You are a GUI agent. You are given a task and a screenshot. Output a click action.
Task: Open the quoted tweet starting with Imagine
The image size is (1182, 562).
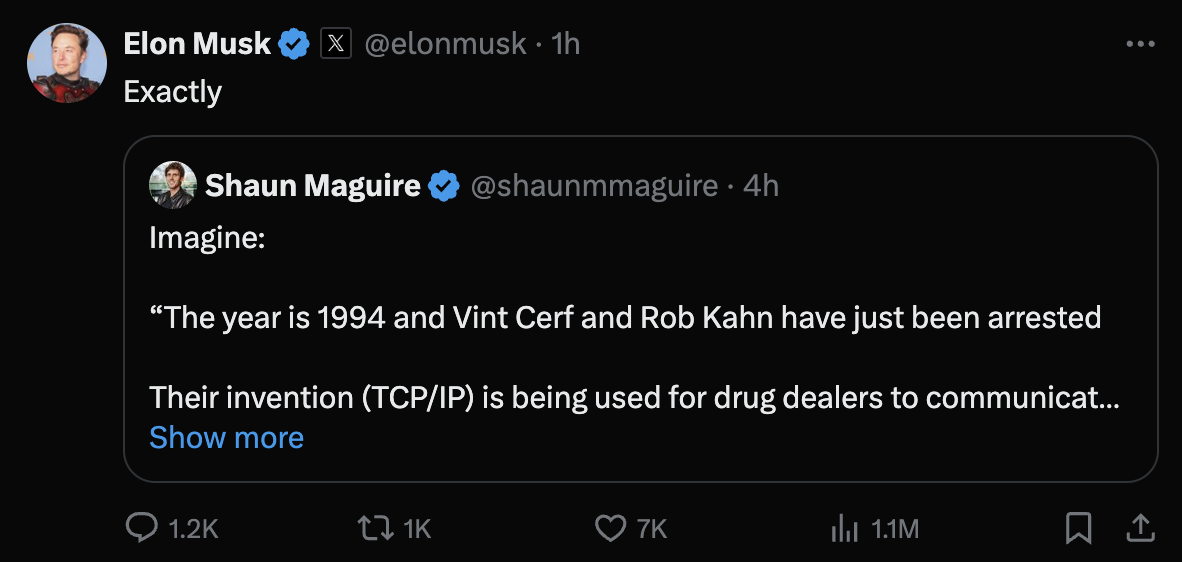tap(640, 320)
